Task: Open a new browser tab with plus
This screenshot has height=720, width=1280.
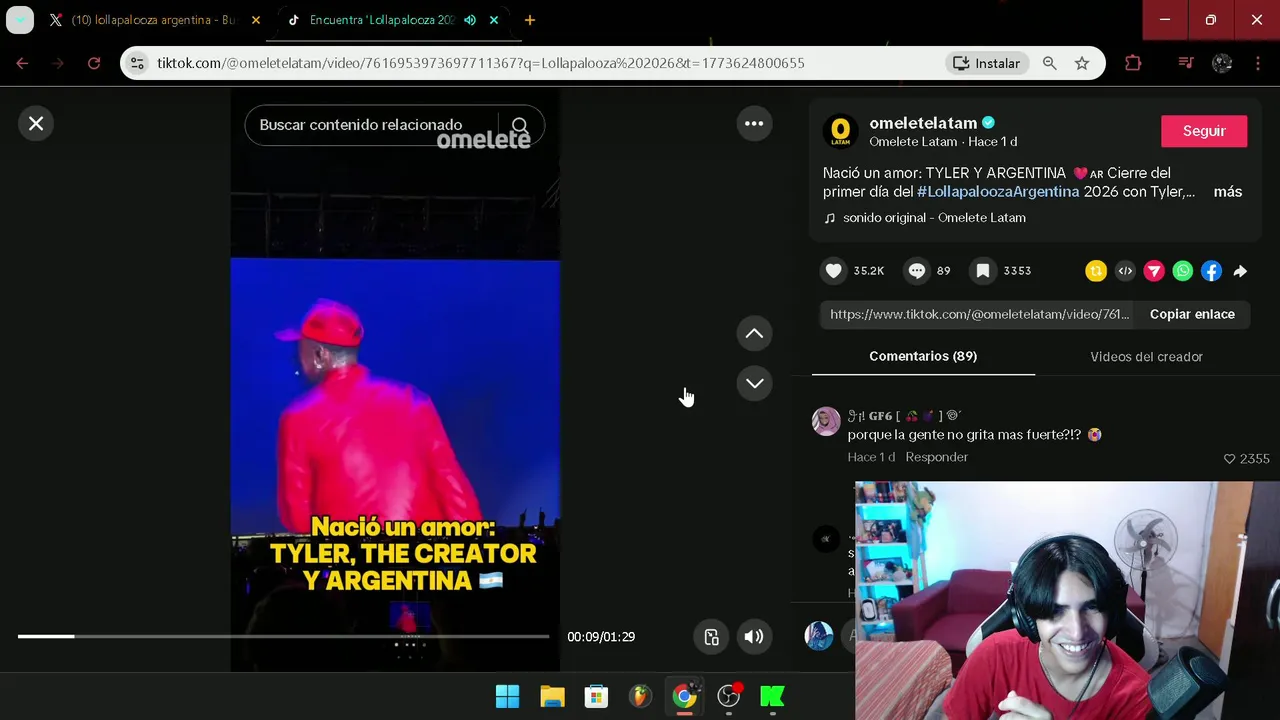Action: click(530, 20)
